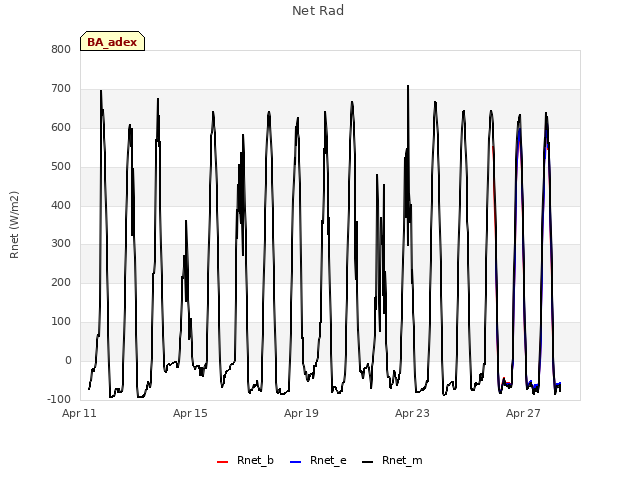640x480 pixels.
Task: Click the 600 y-axis tick label
Action: 61,128
